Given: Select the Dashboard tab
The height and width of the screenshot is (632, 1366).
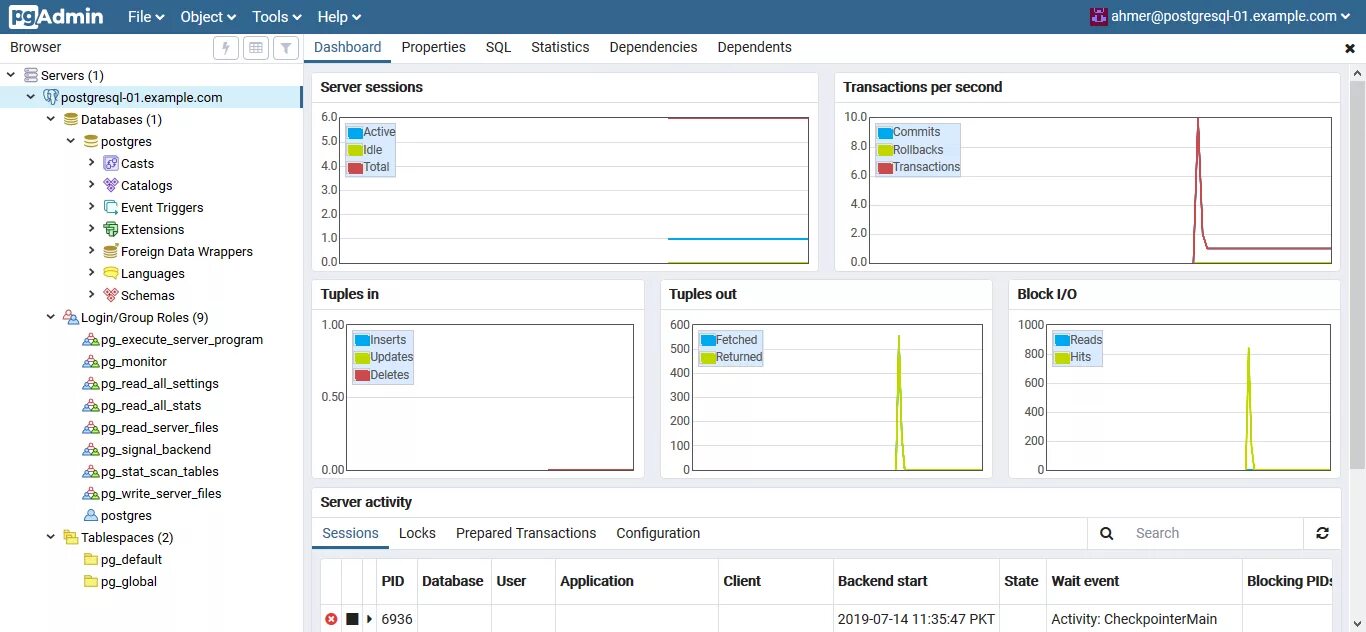Looking at the screenshot, I should pos(347,47).
